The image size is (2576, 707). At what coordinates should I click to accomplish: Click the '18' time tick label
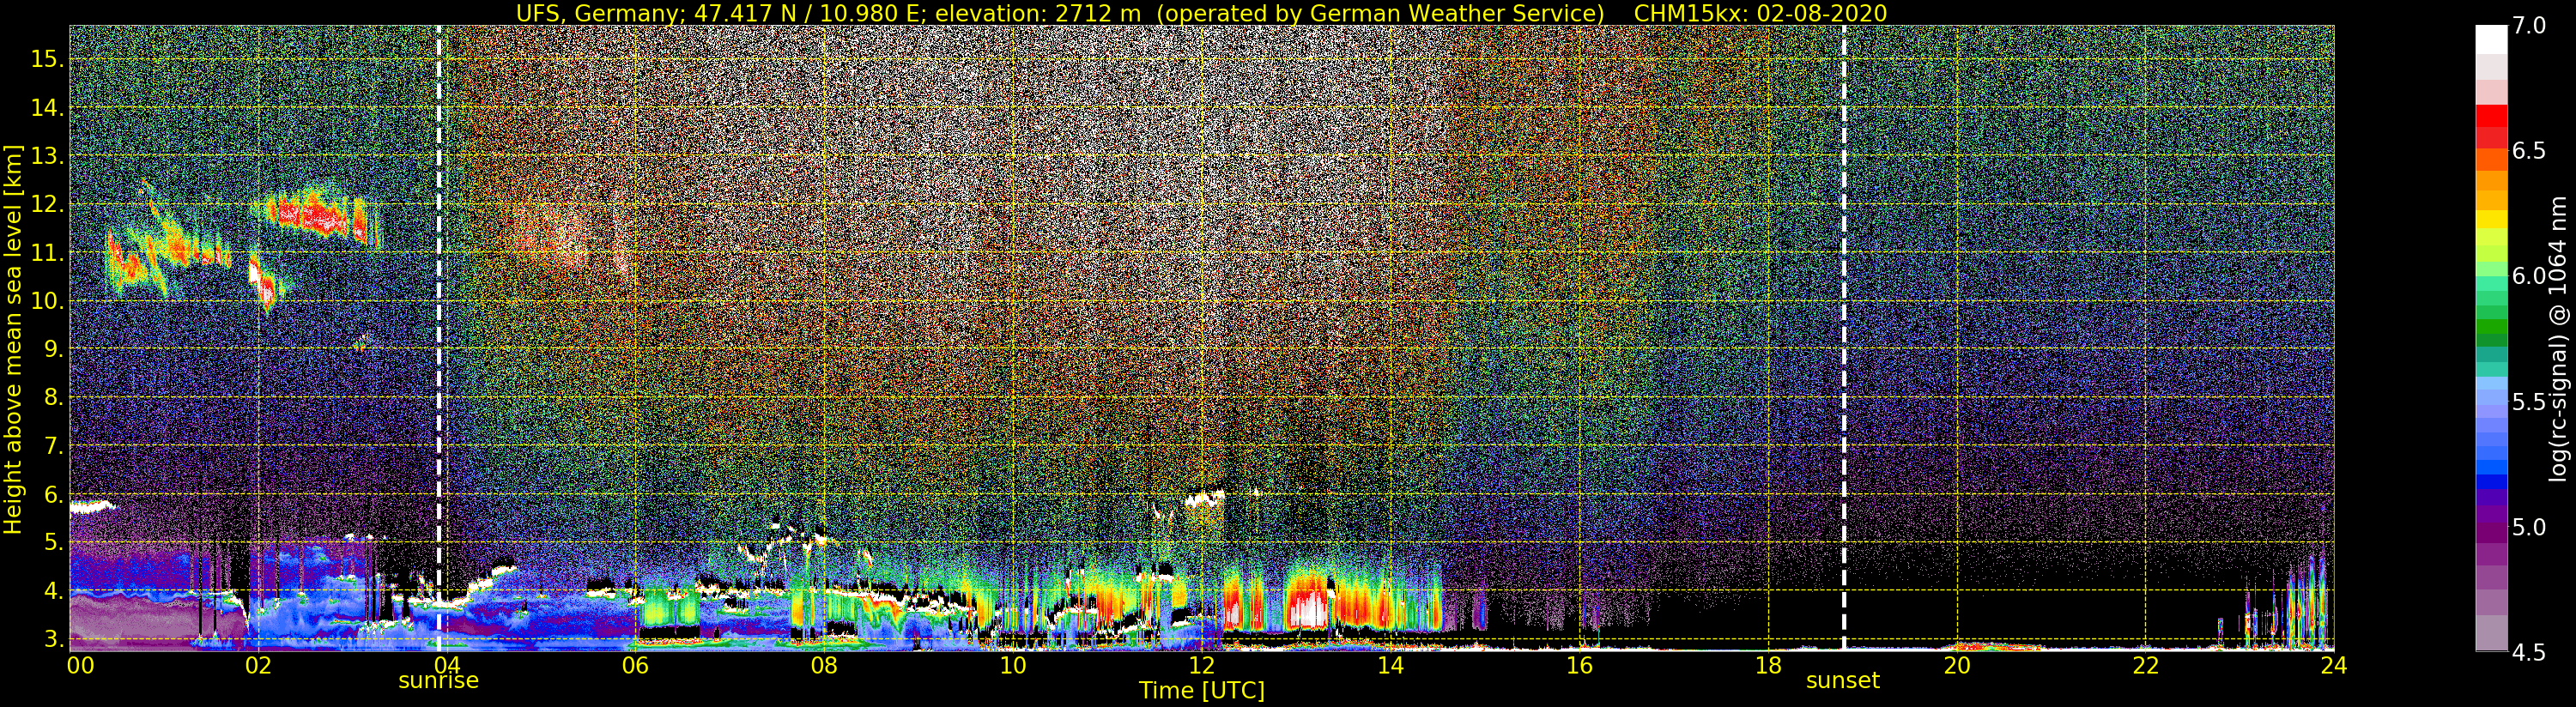(1768, 666)
